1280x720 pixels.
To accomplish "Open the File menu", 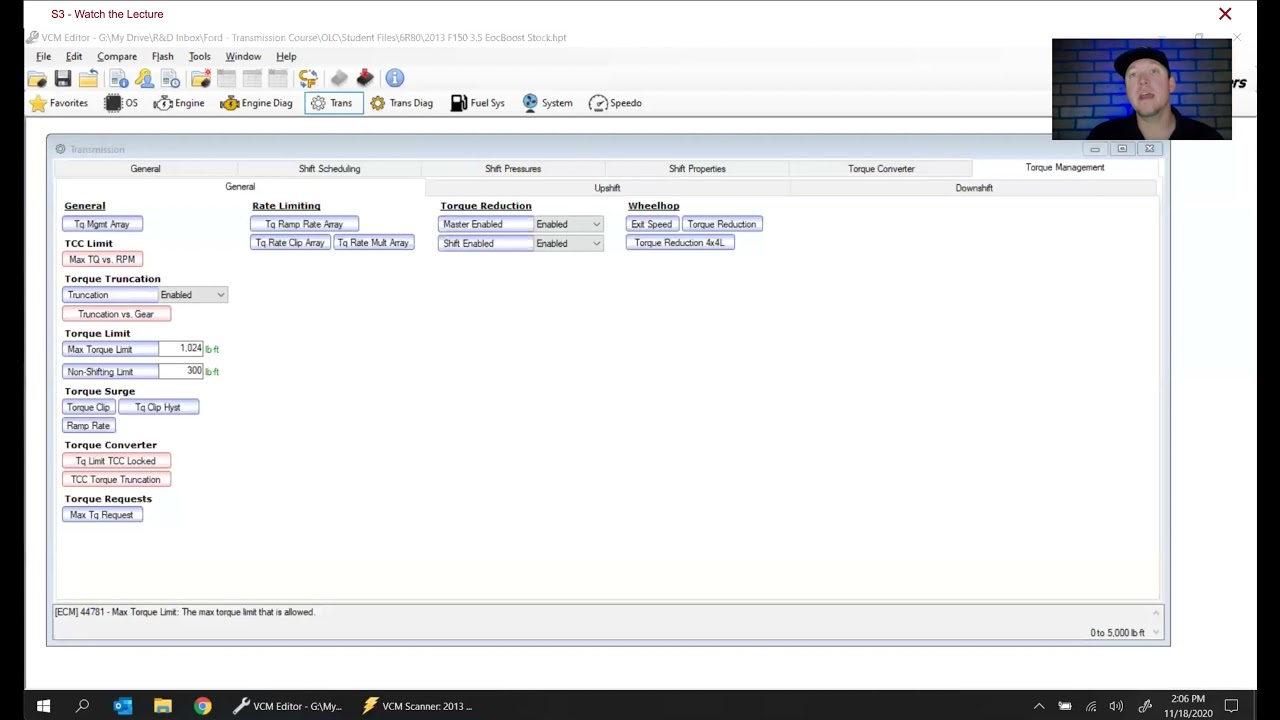I will click(x=44, y=57).
